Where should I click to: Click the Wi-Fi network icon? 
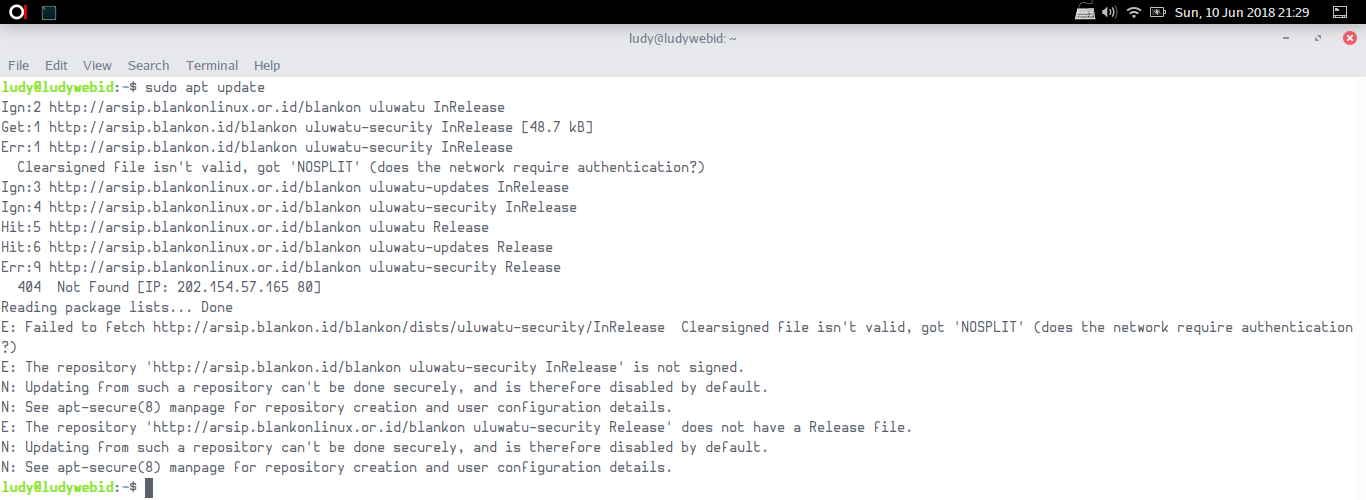(1134, 12)
